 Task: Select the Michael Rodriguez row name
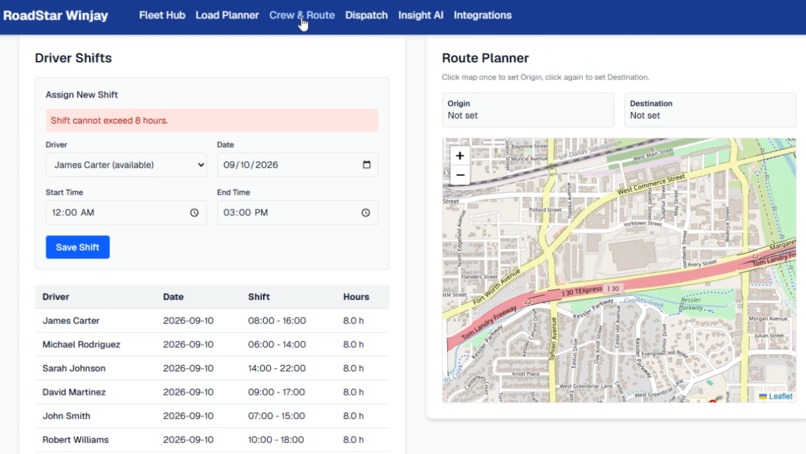click(x=81, y=344)
